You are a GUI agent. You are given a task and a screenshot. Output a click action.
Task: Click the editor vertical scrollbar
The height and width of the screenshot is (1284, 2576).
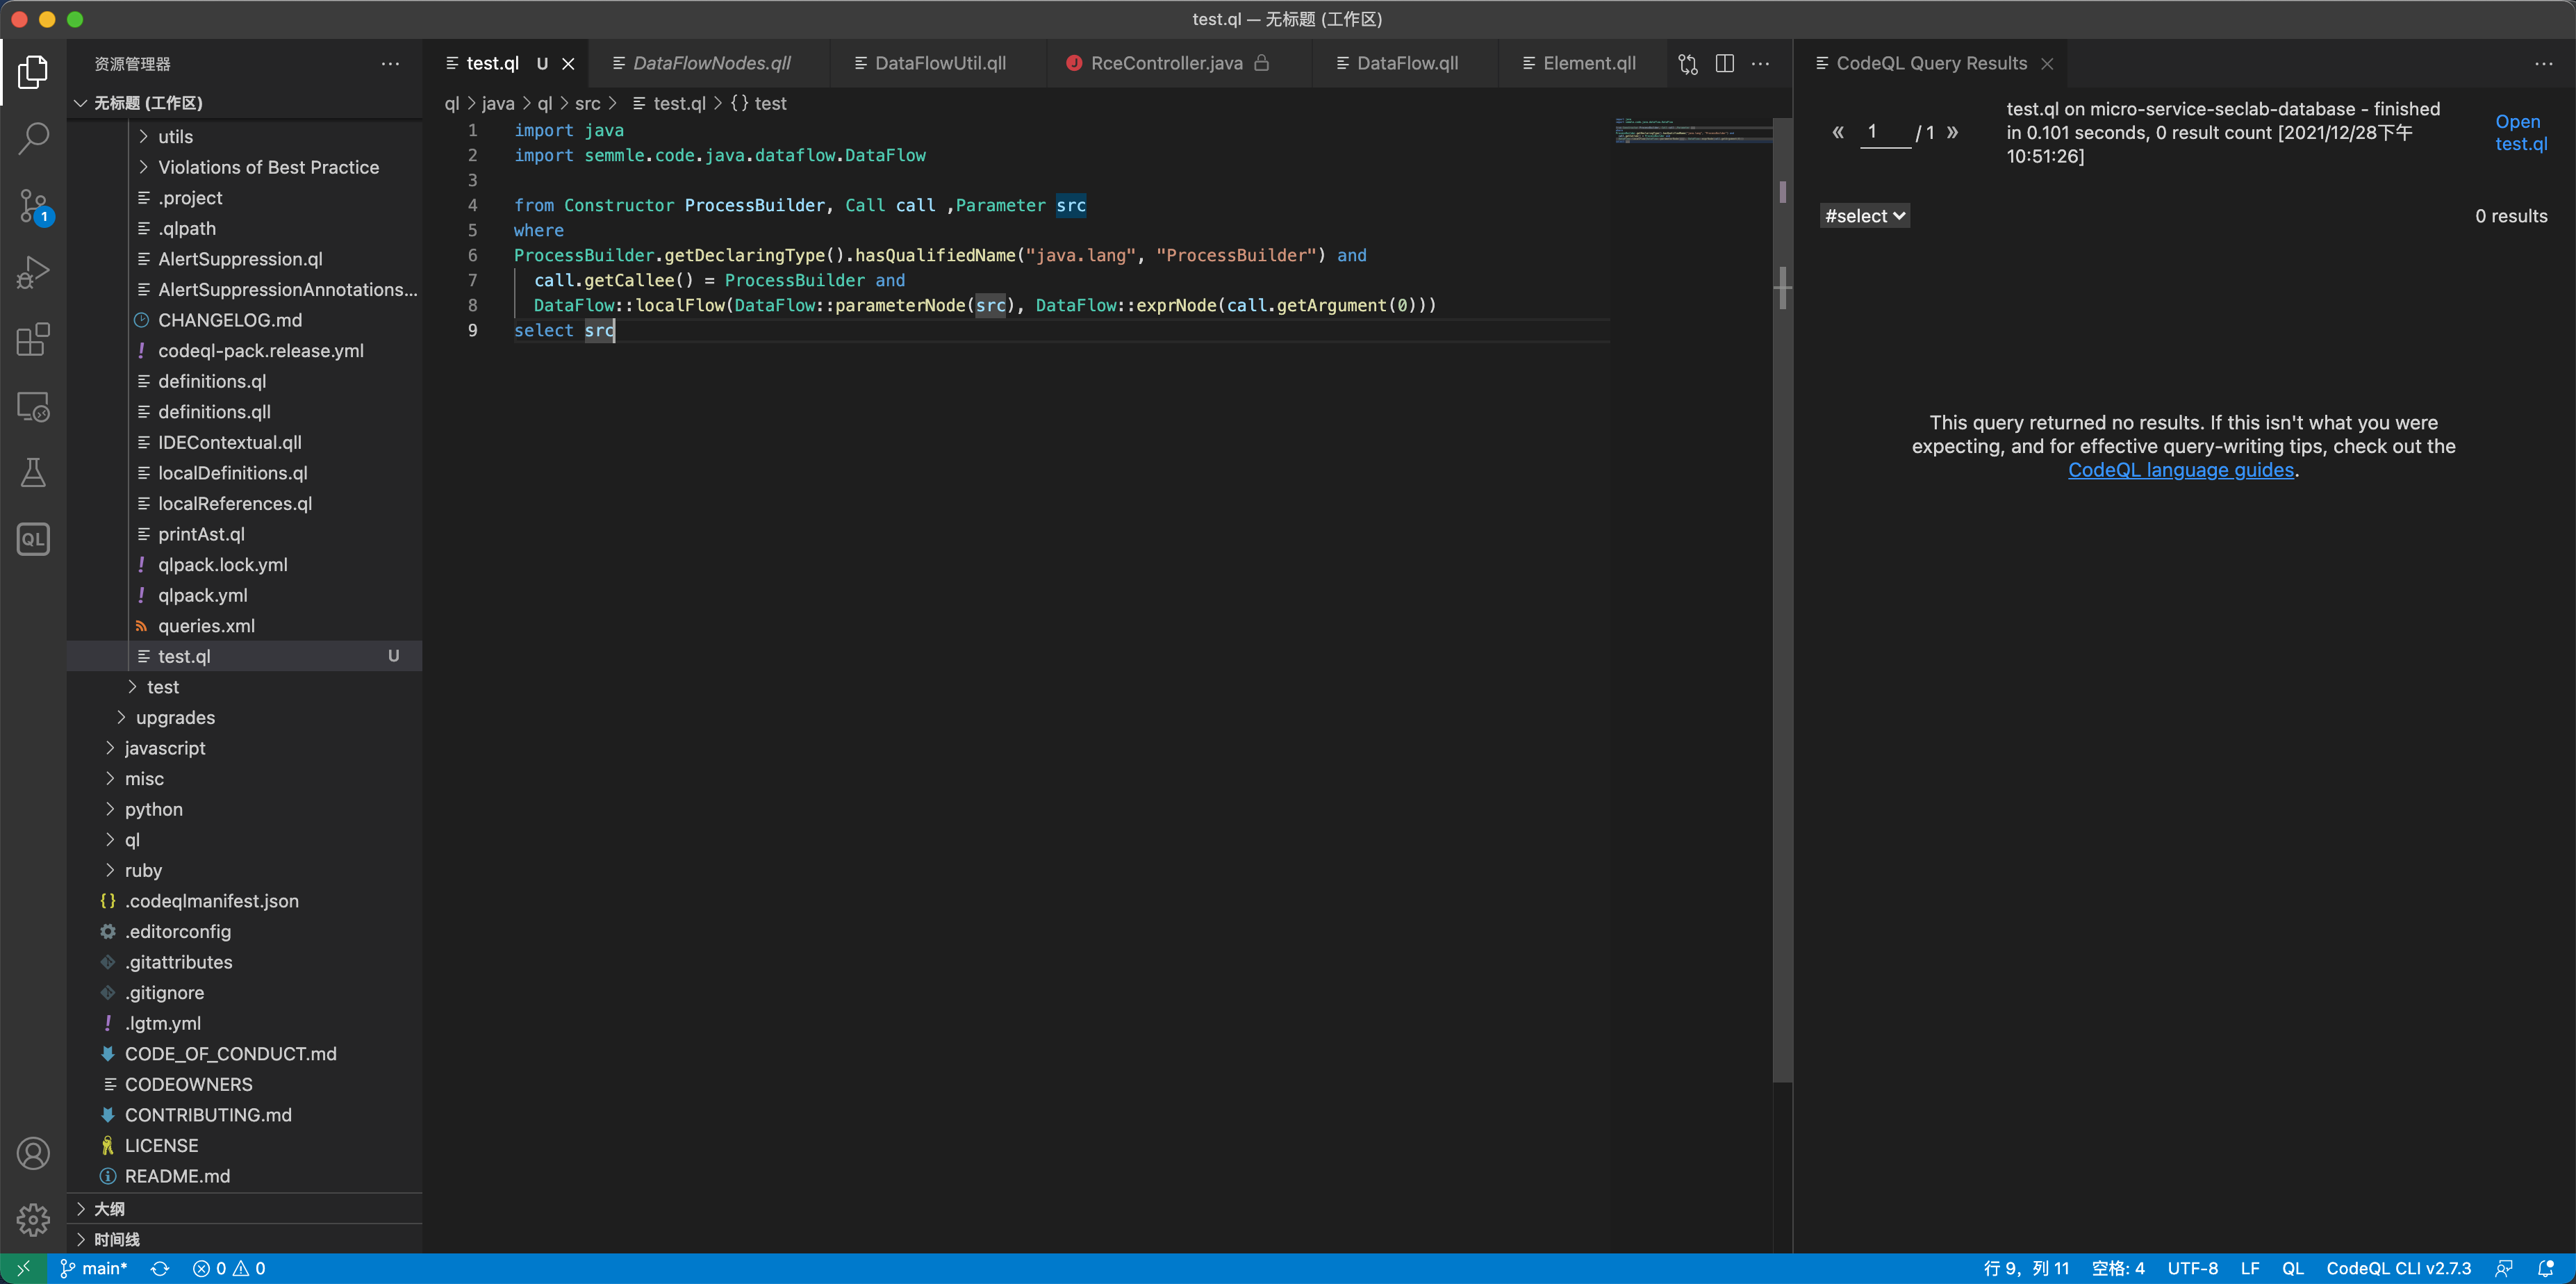[1782, 600]
